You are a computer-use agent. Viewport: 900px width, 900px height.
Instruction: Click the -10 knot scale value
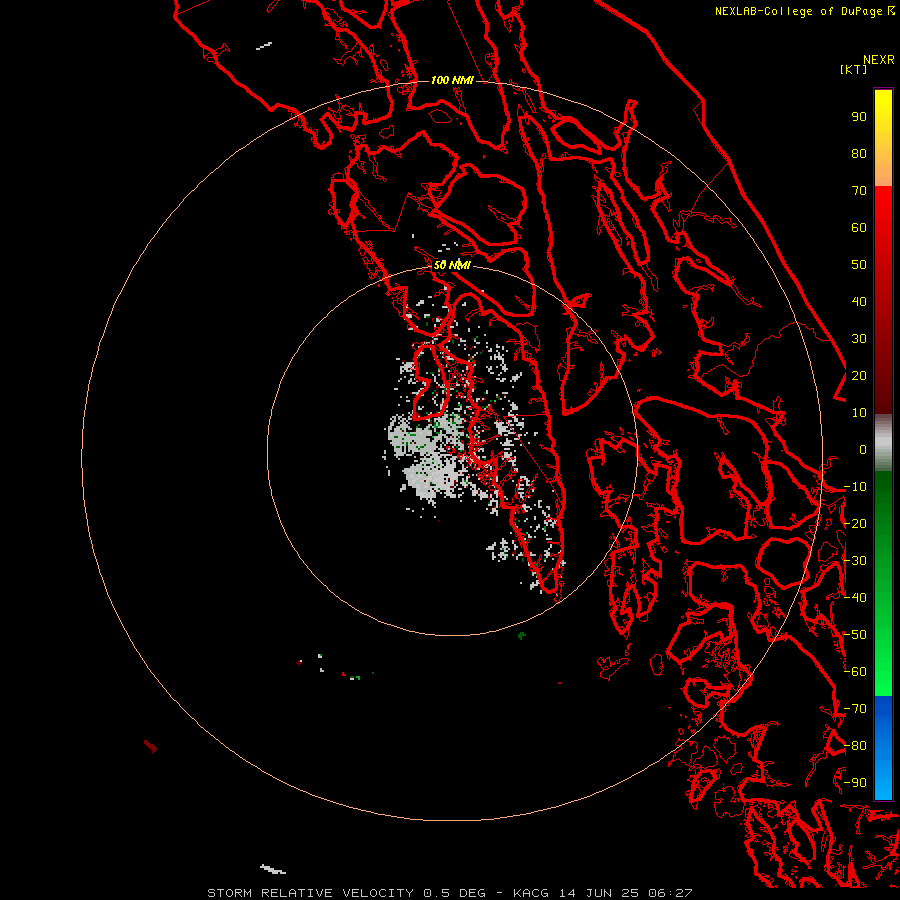(x=855, y=487)
